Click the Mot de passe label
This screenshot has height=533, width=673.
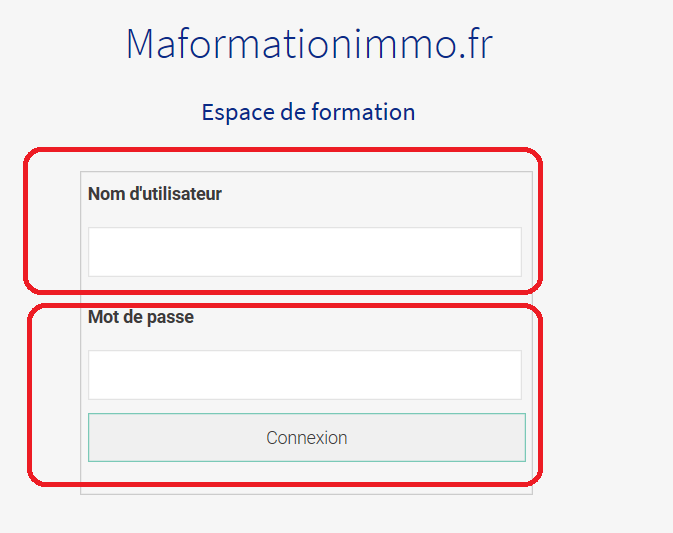coord(141,317)
